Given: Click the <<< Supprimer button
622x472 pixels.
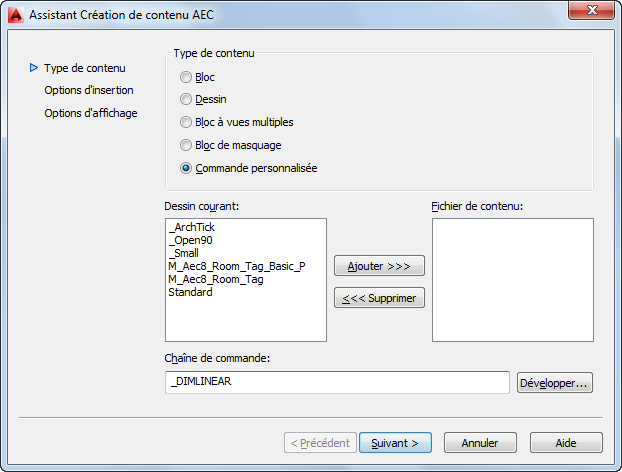Looking at the screenshot, I should pos(379,298).
